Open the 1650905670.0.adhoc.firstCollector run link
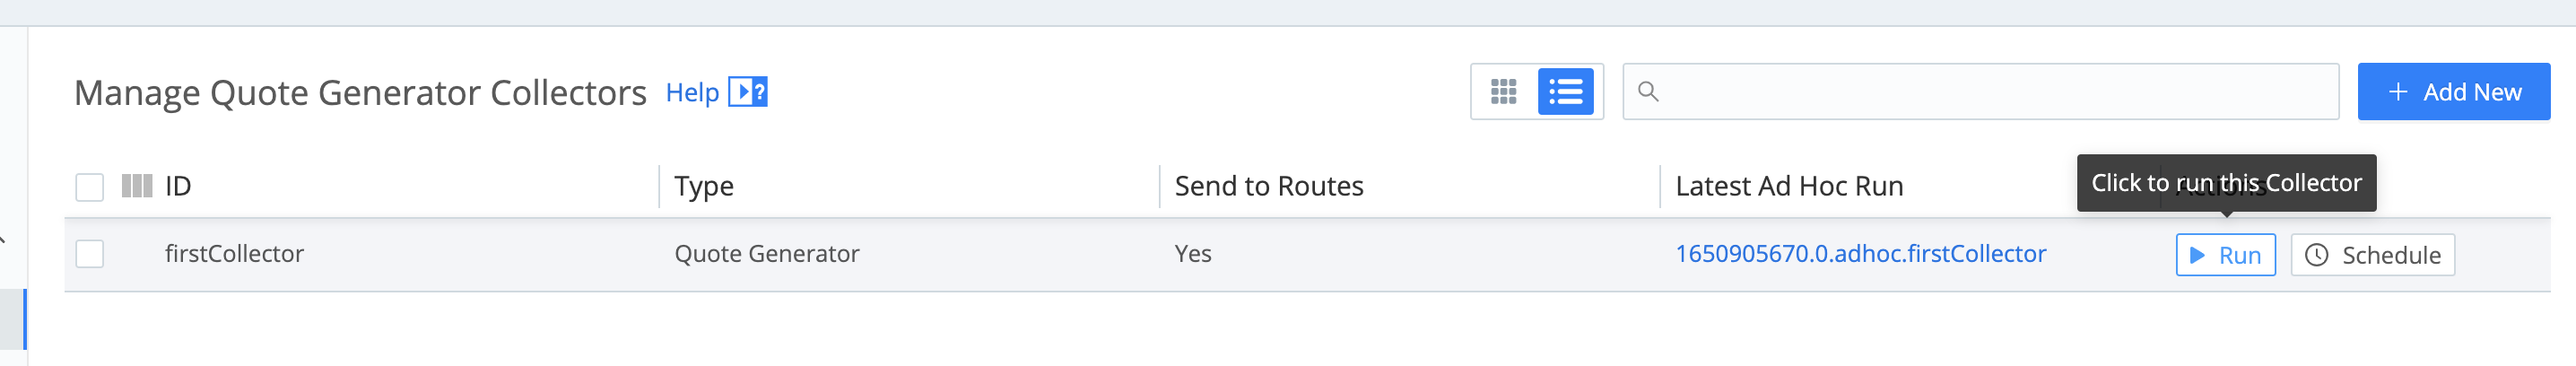 coord(1860,254)
